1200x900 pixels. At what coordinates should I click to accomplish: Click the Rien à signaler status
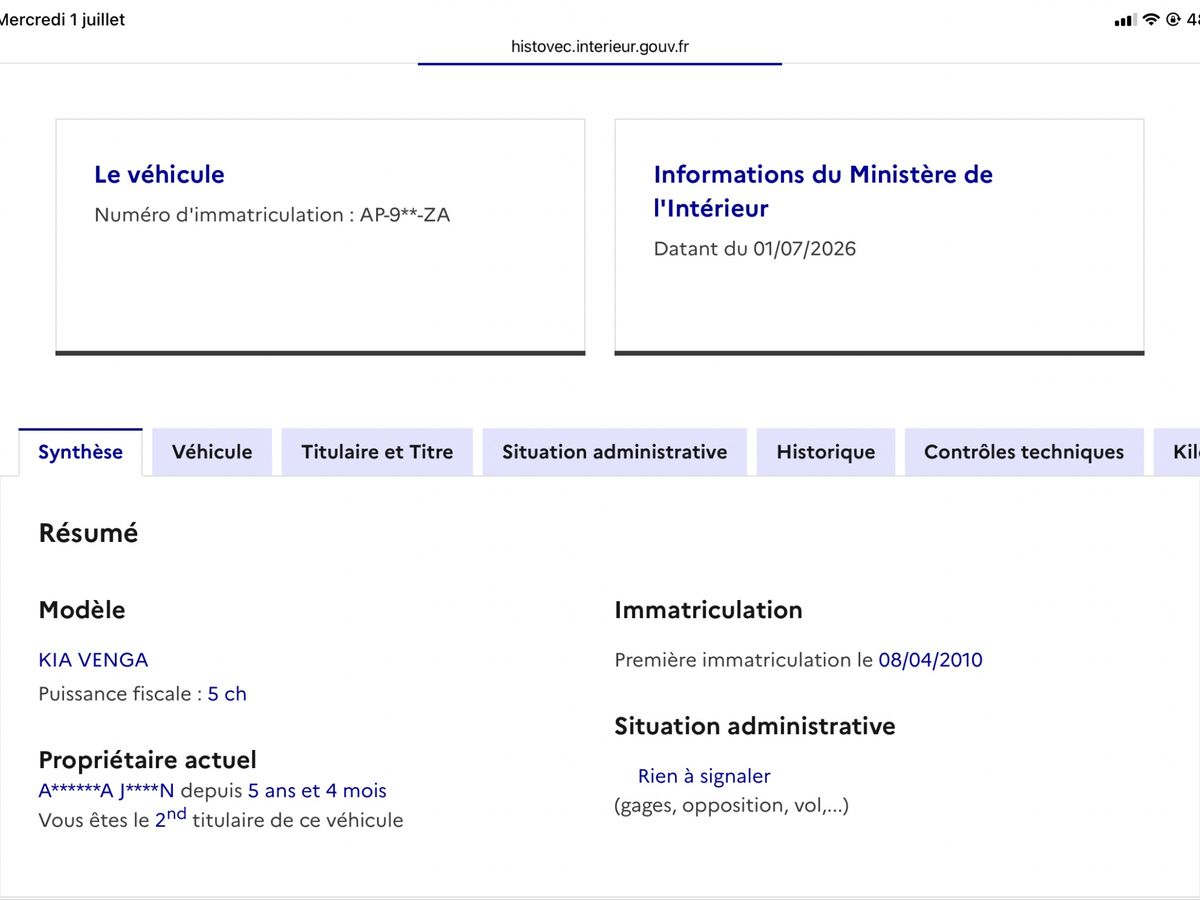tap(704, 776)
